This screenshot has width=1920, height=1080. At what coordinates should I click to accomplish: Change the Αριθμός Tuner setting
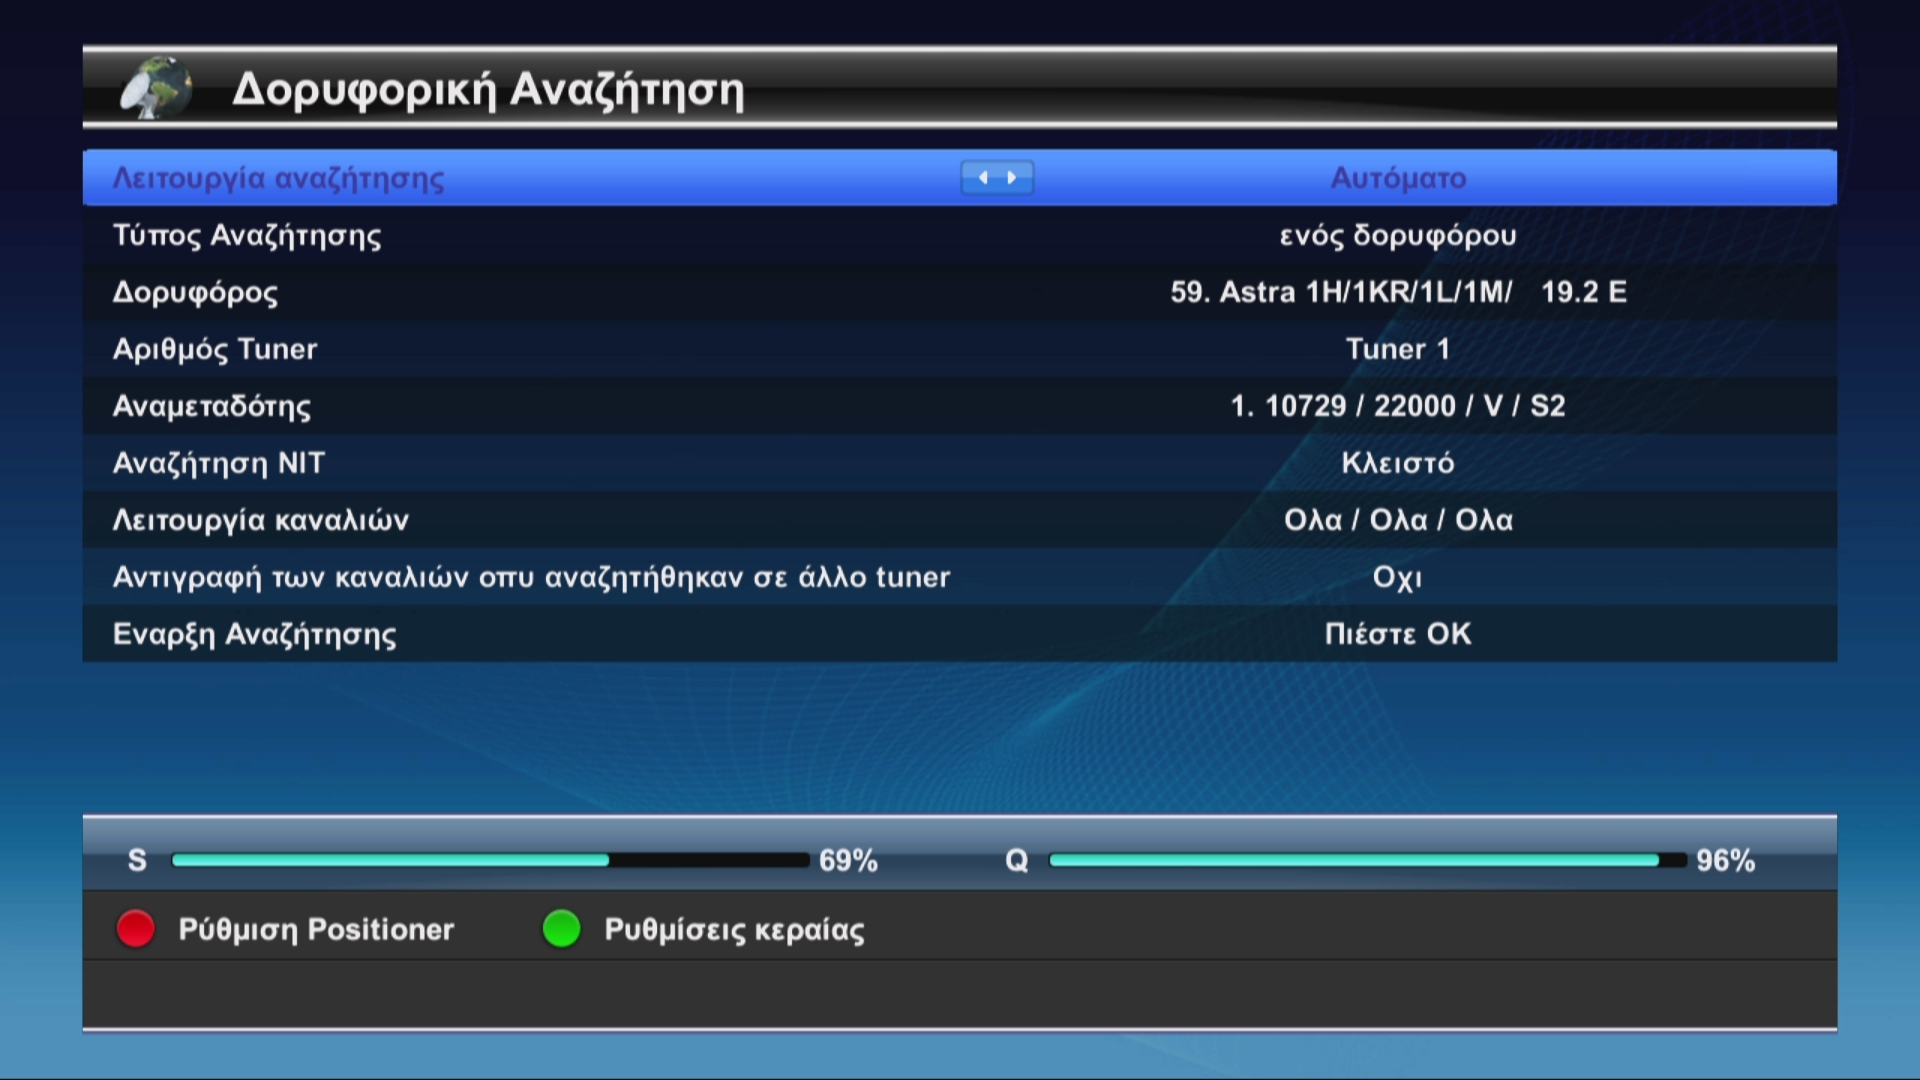[960, 349]
